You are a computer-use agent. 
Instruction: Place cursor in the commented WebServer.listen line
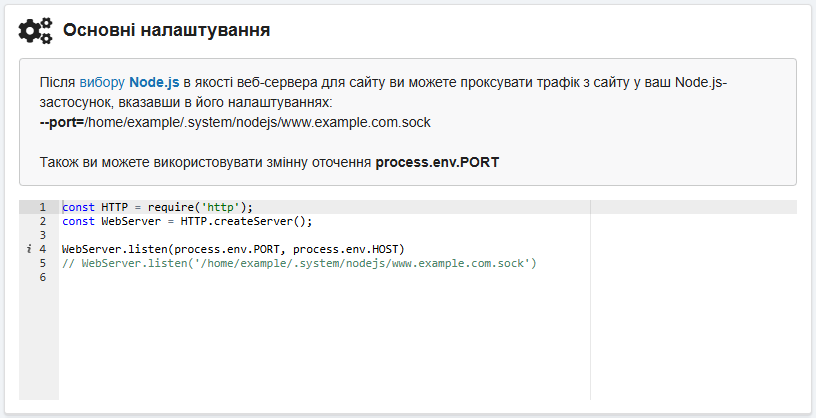(300, 263)
